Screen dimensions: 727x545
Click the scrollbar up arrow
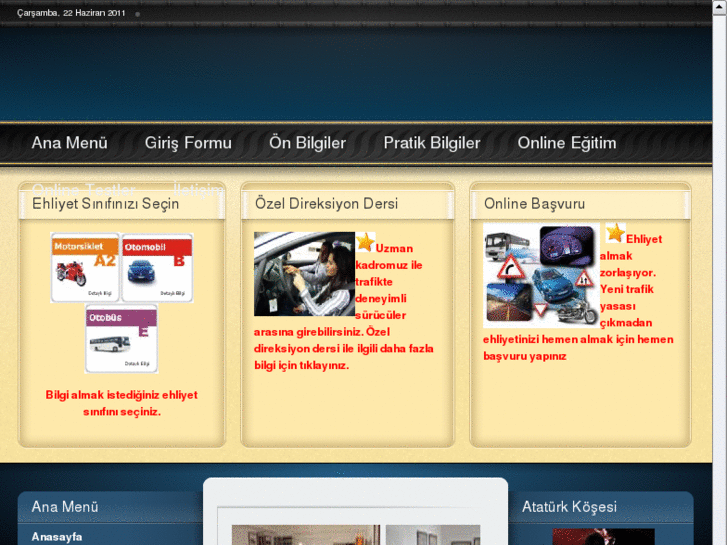click(720, 6)
